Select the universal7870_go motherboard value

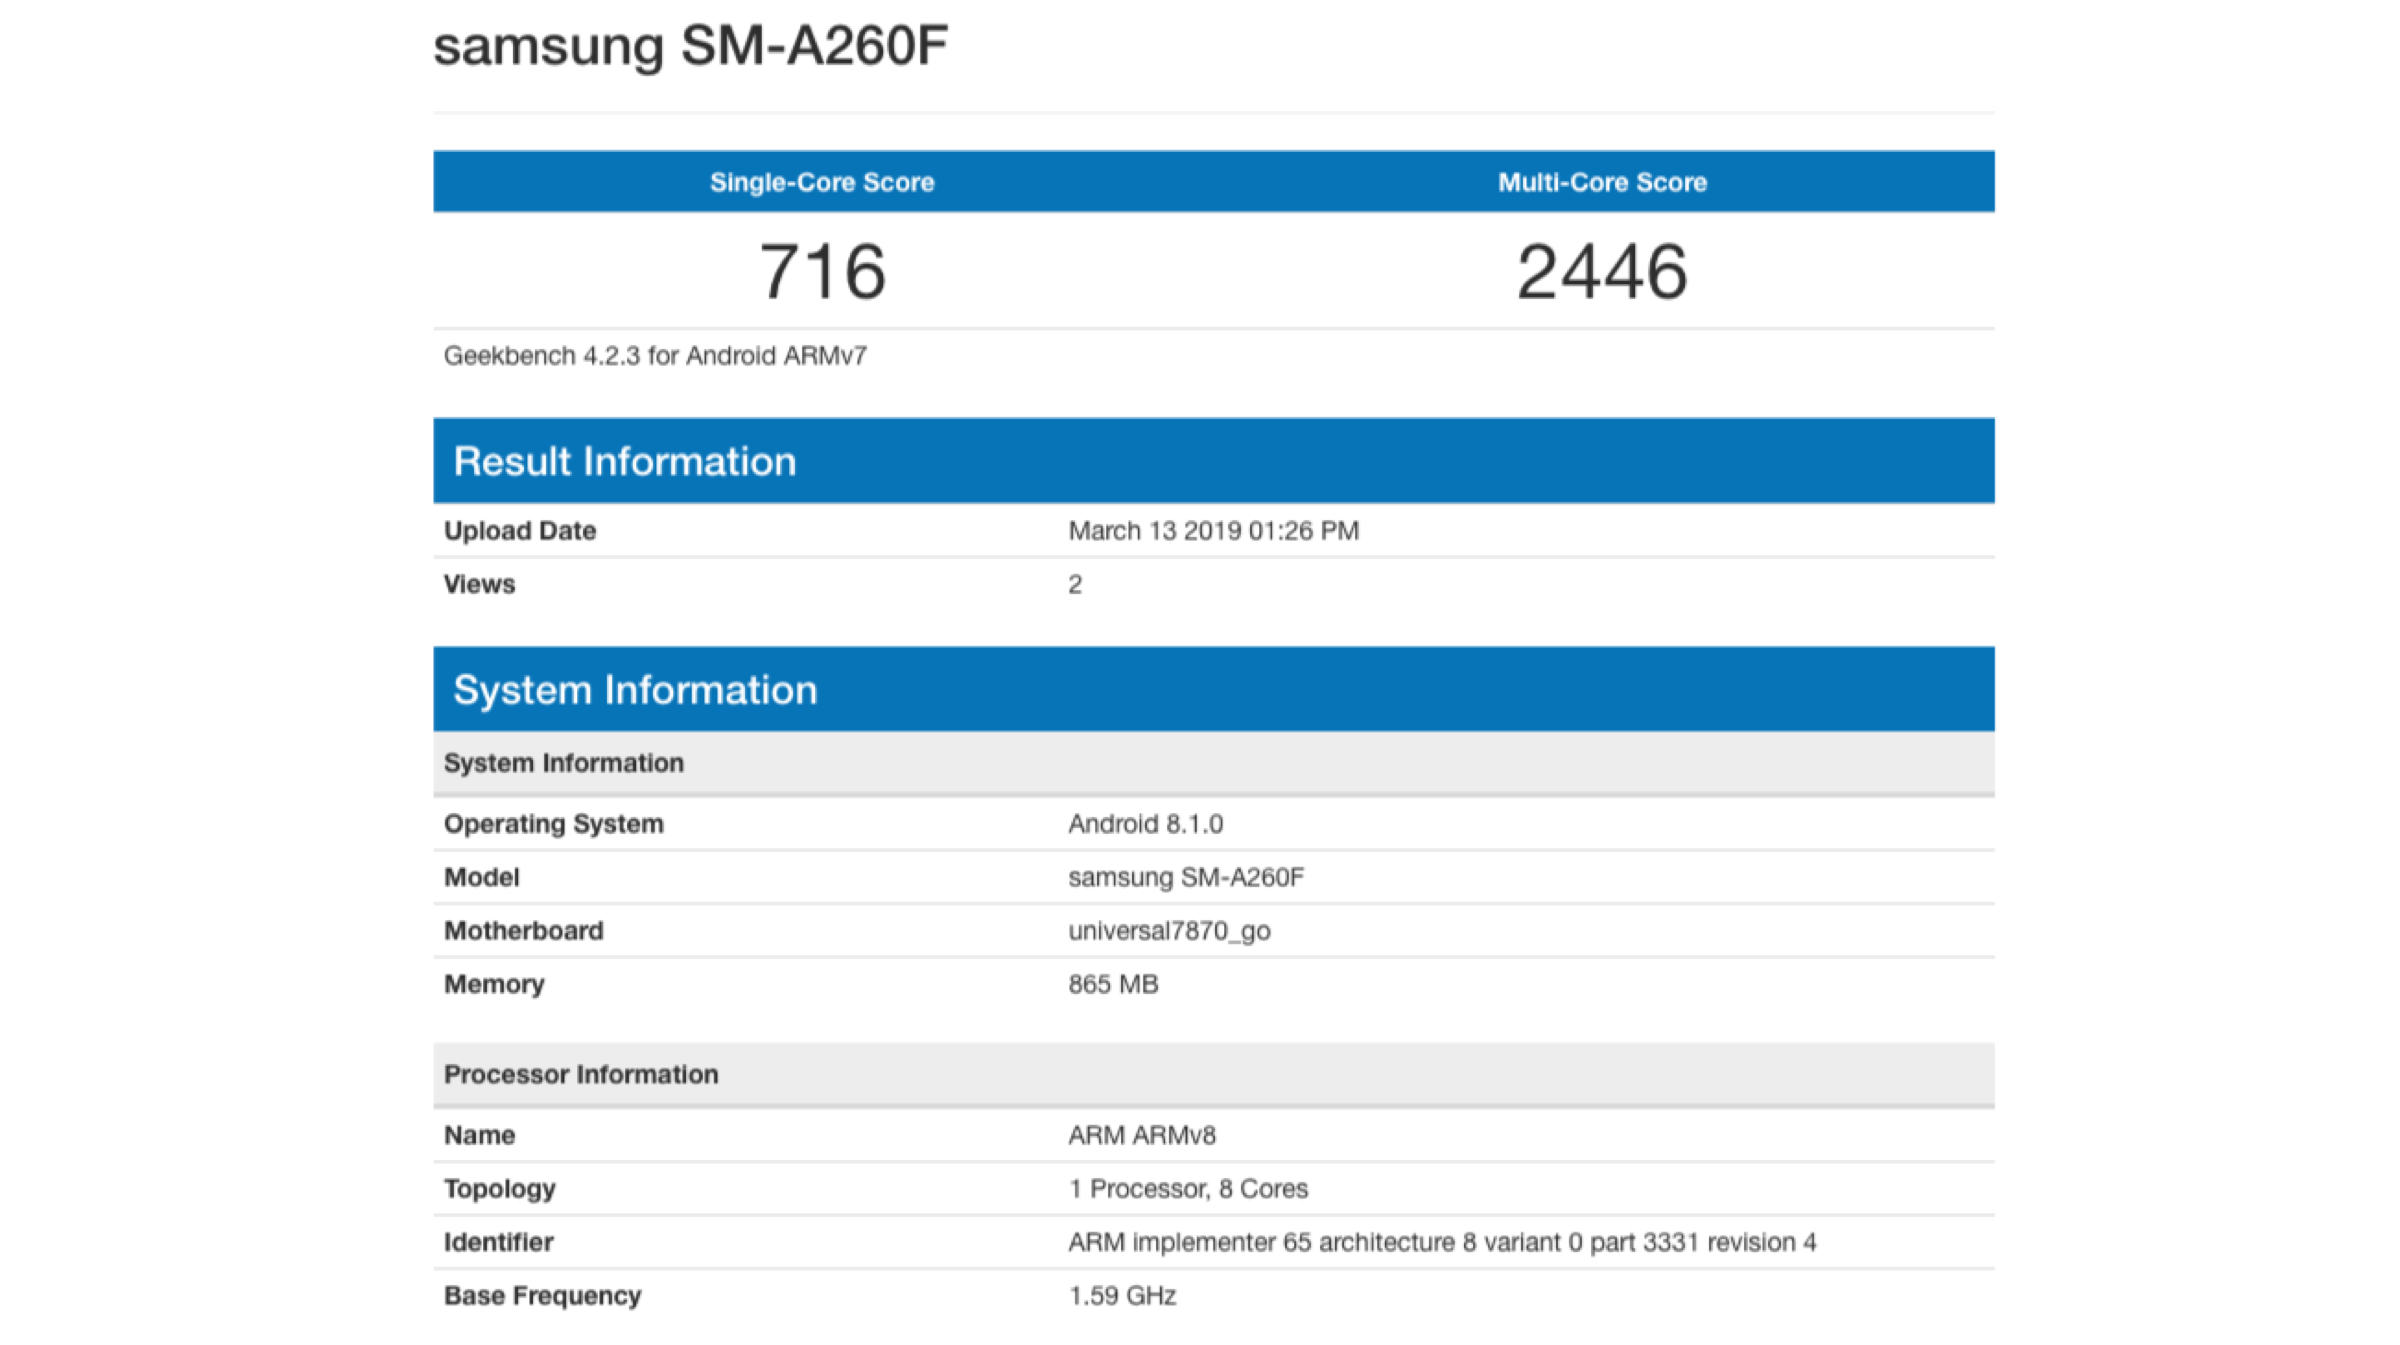pyautogui.click(x=1169, y=931)
